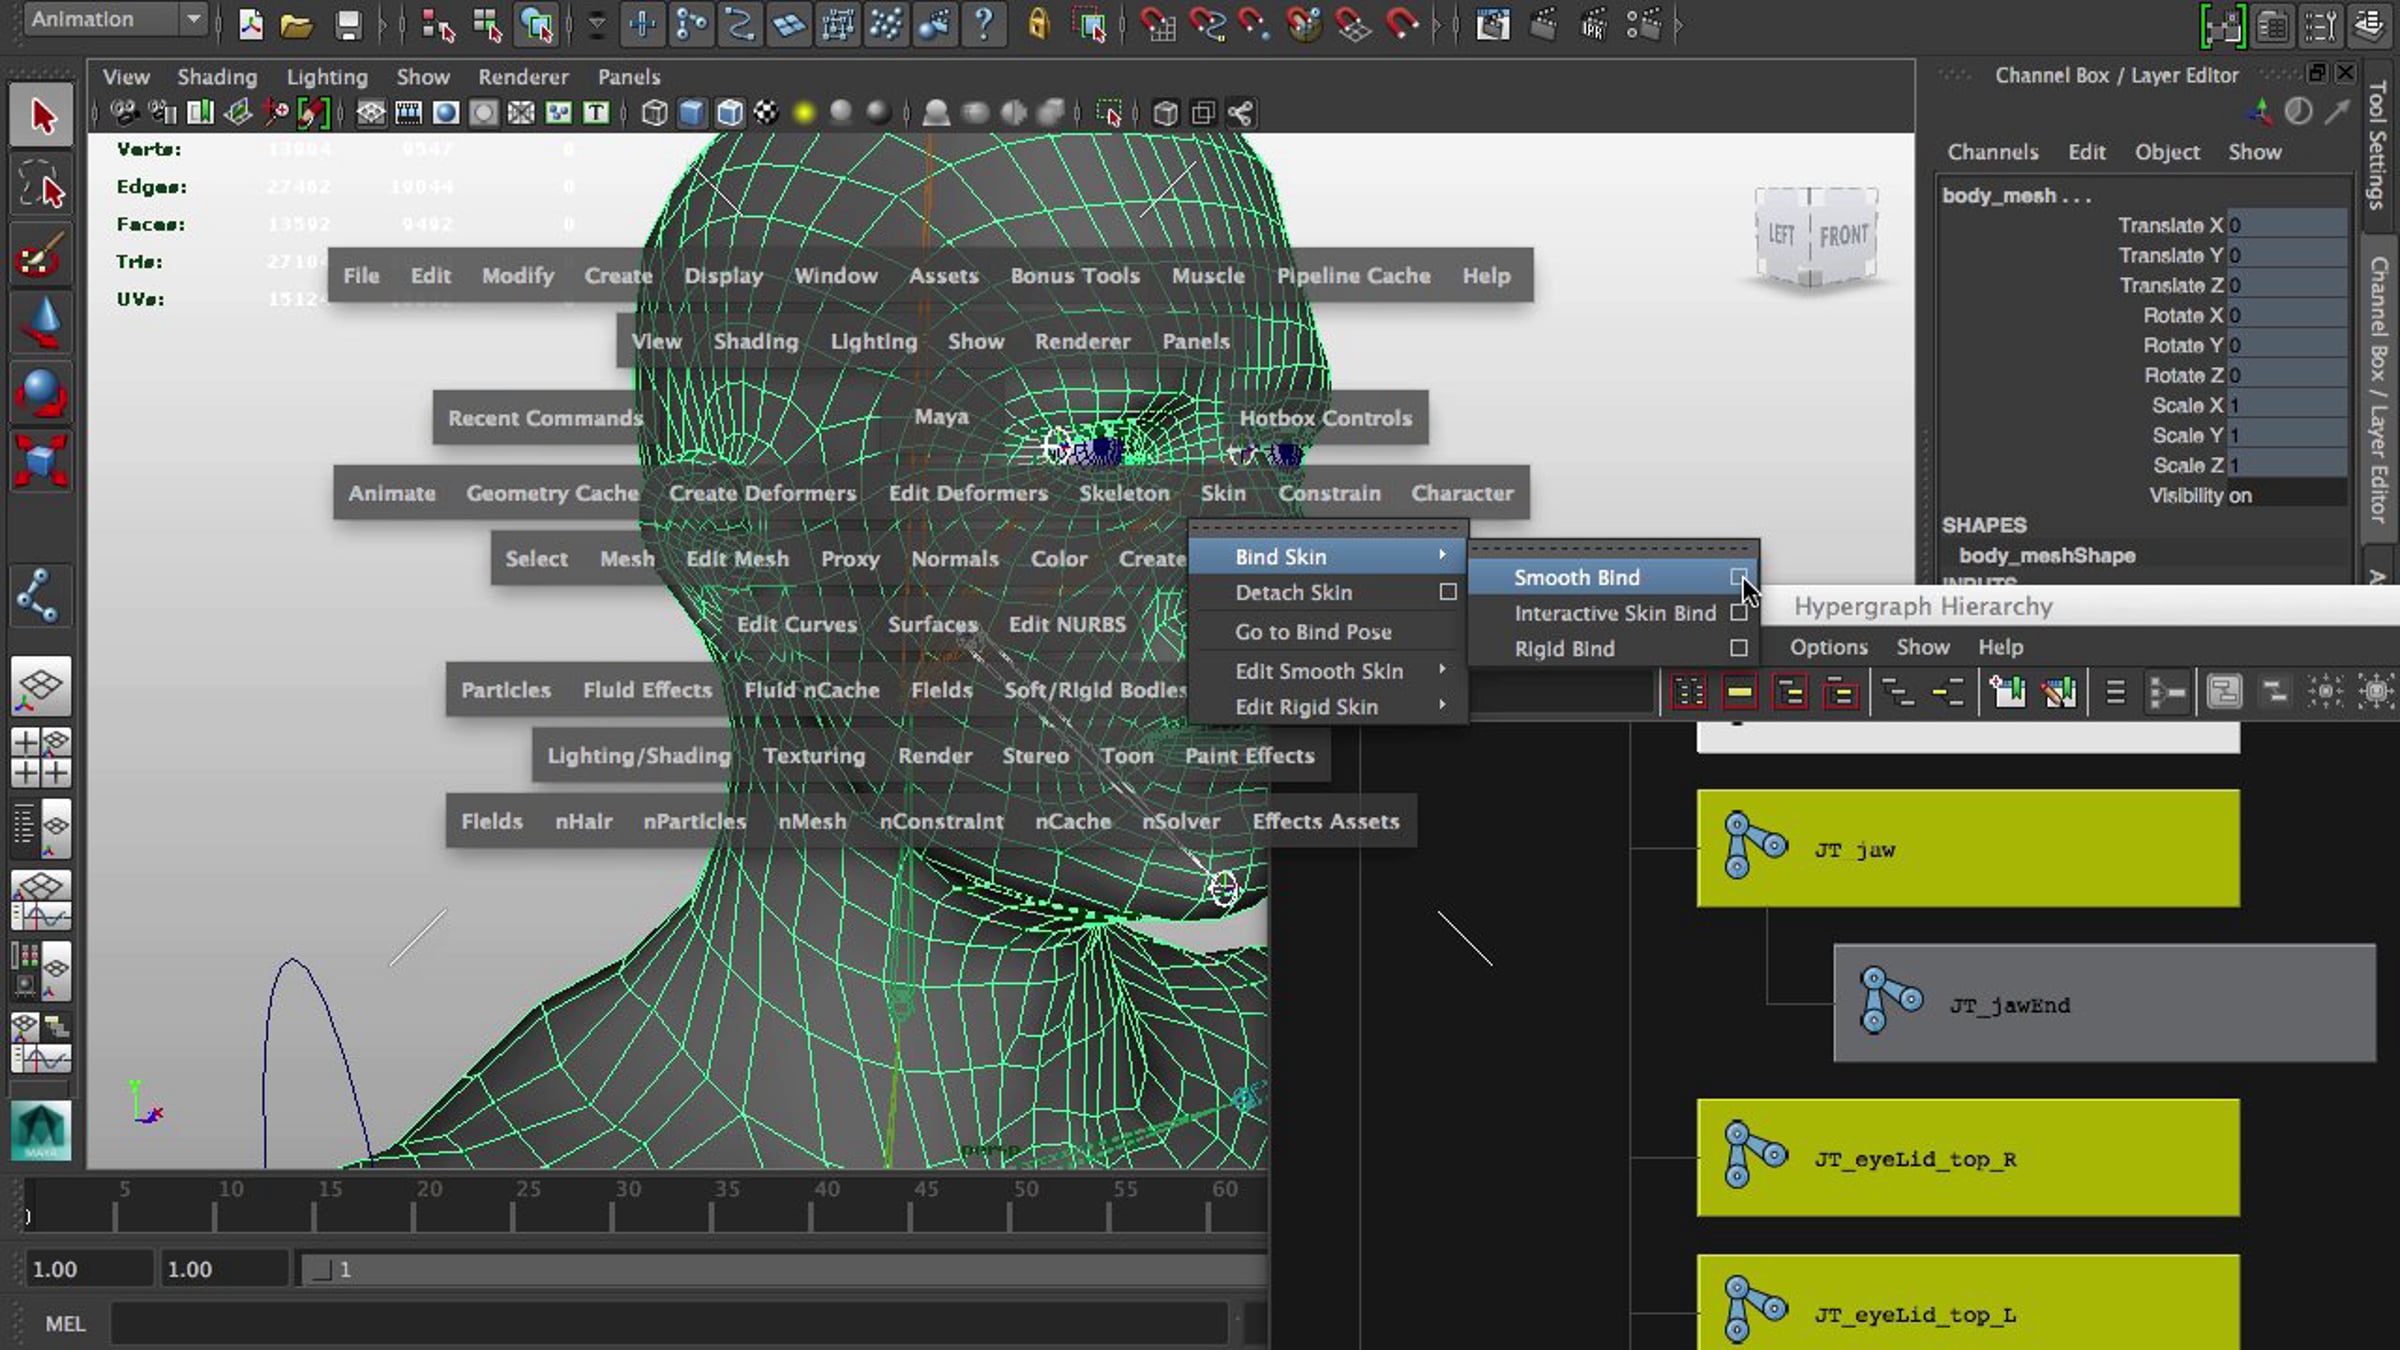Toggle wireframe on shaded cube icon
The width and height of the screenshot is (2400, 1350).
[729, 113]
